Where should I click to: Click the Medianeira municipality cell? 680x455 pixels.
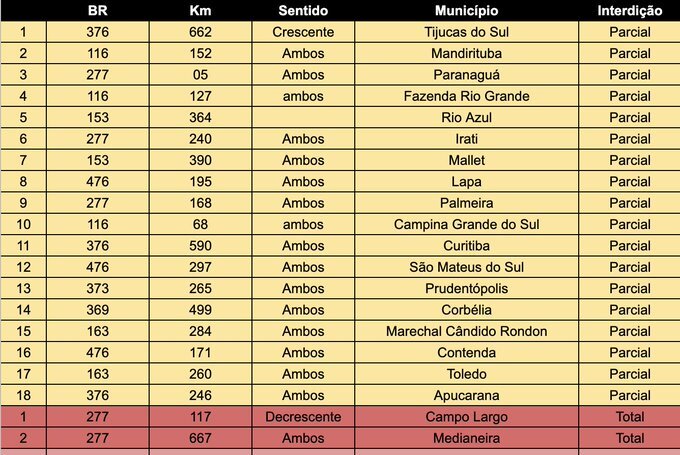coord(466,438)
